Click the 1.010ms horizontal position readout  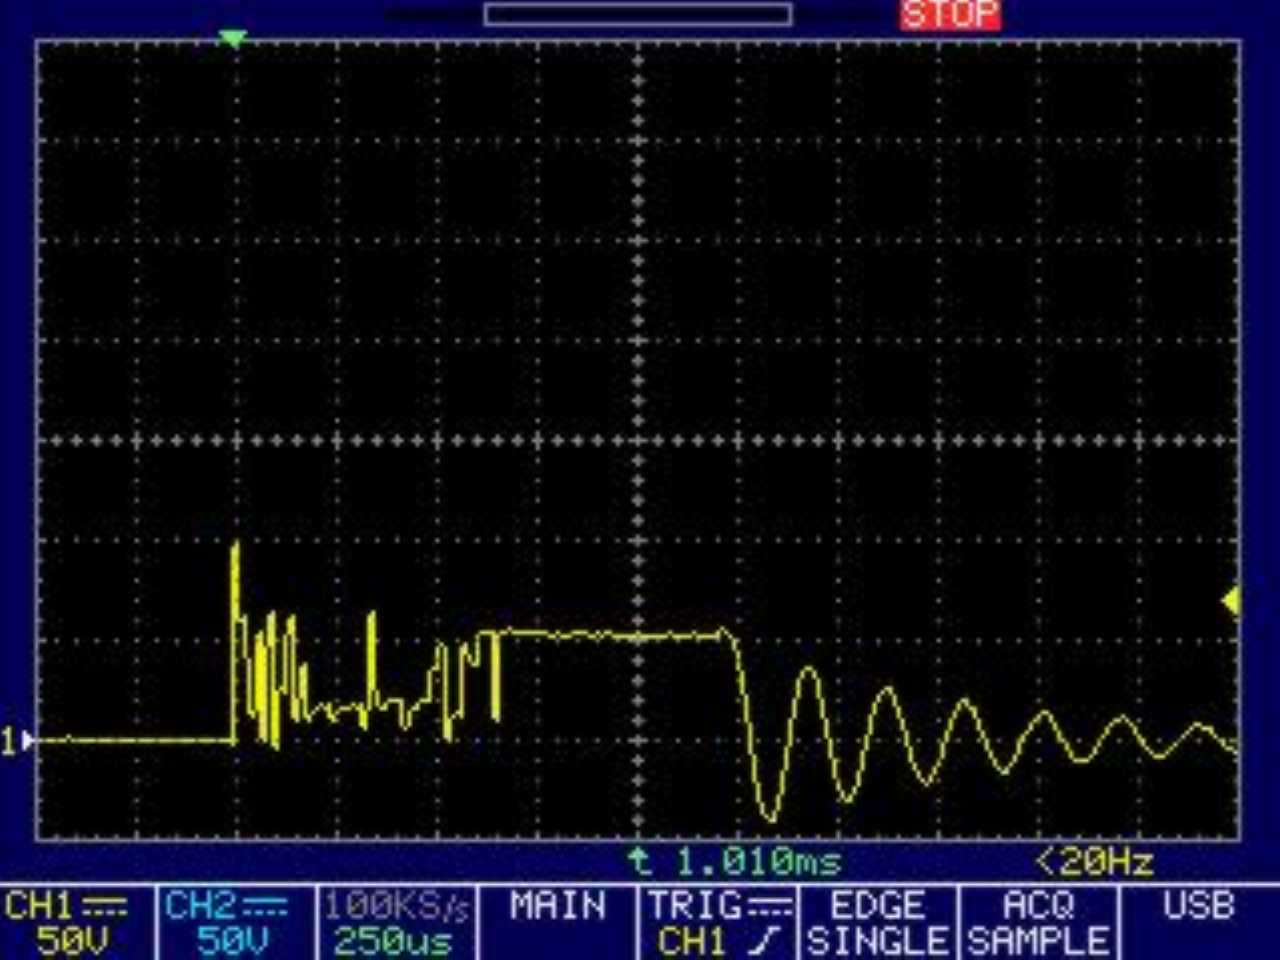click(735, 861)
